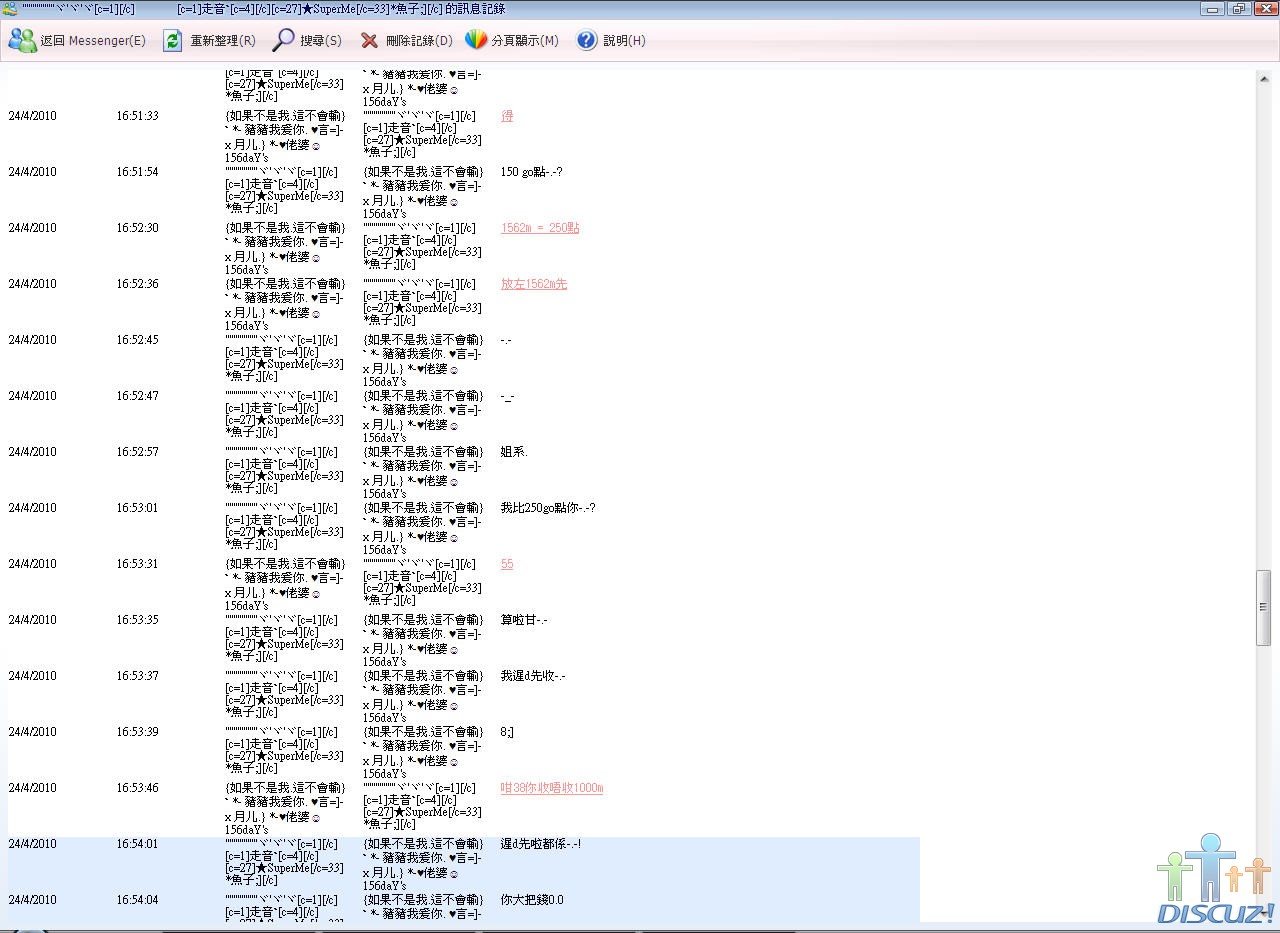1280x933 pixels.
Task: Open 說明(H) help
Action: point(611,41)
